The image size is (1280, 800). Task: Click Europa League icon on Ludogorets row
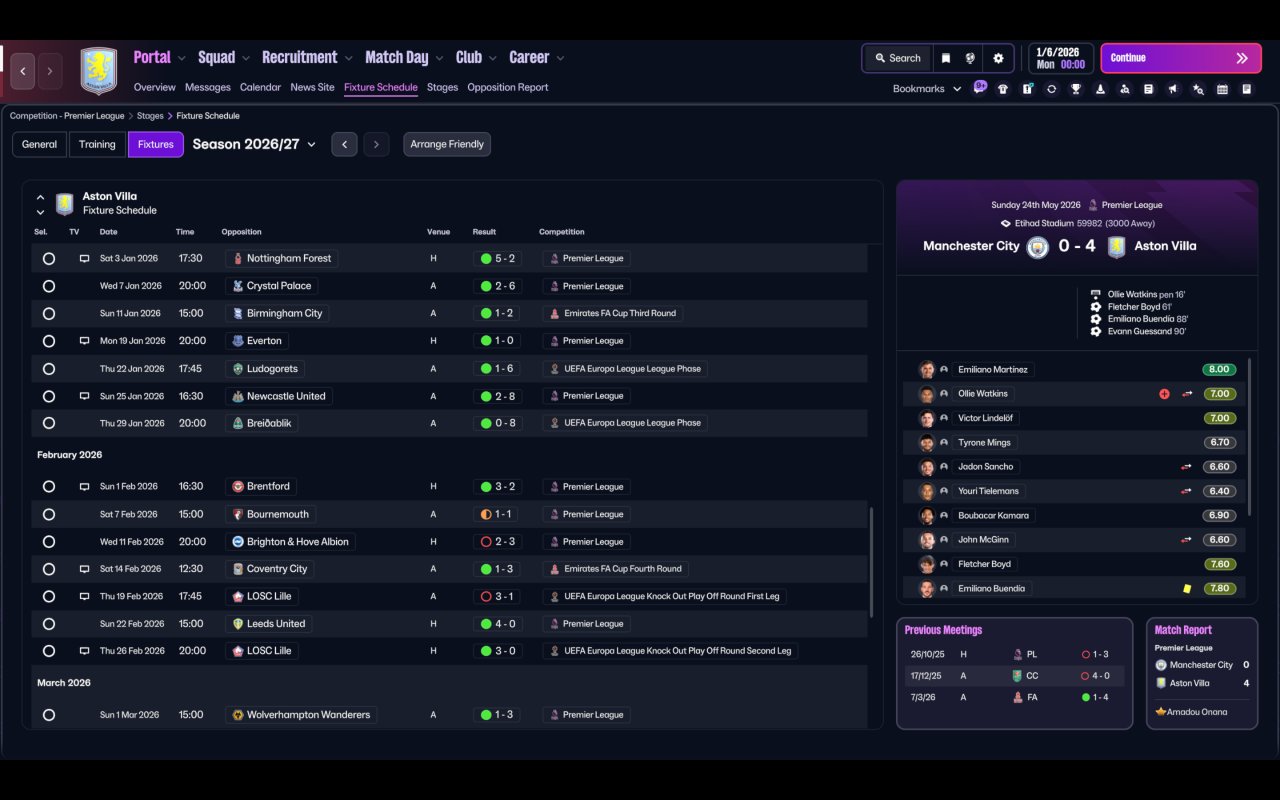(554, 368)
